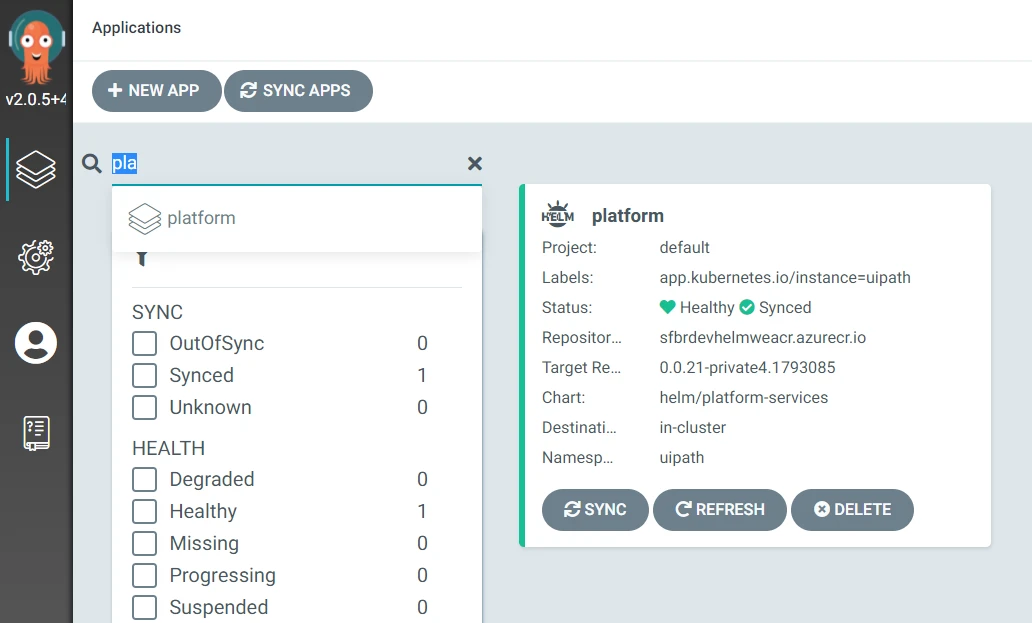This screenshot has width=1032, height=623.
Task: Click the v2.0.5+4 version text
Action: 36,99
